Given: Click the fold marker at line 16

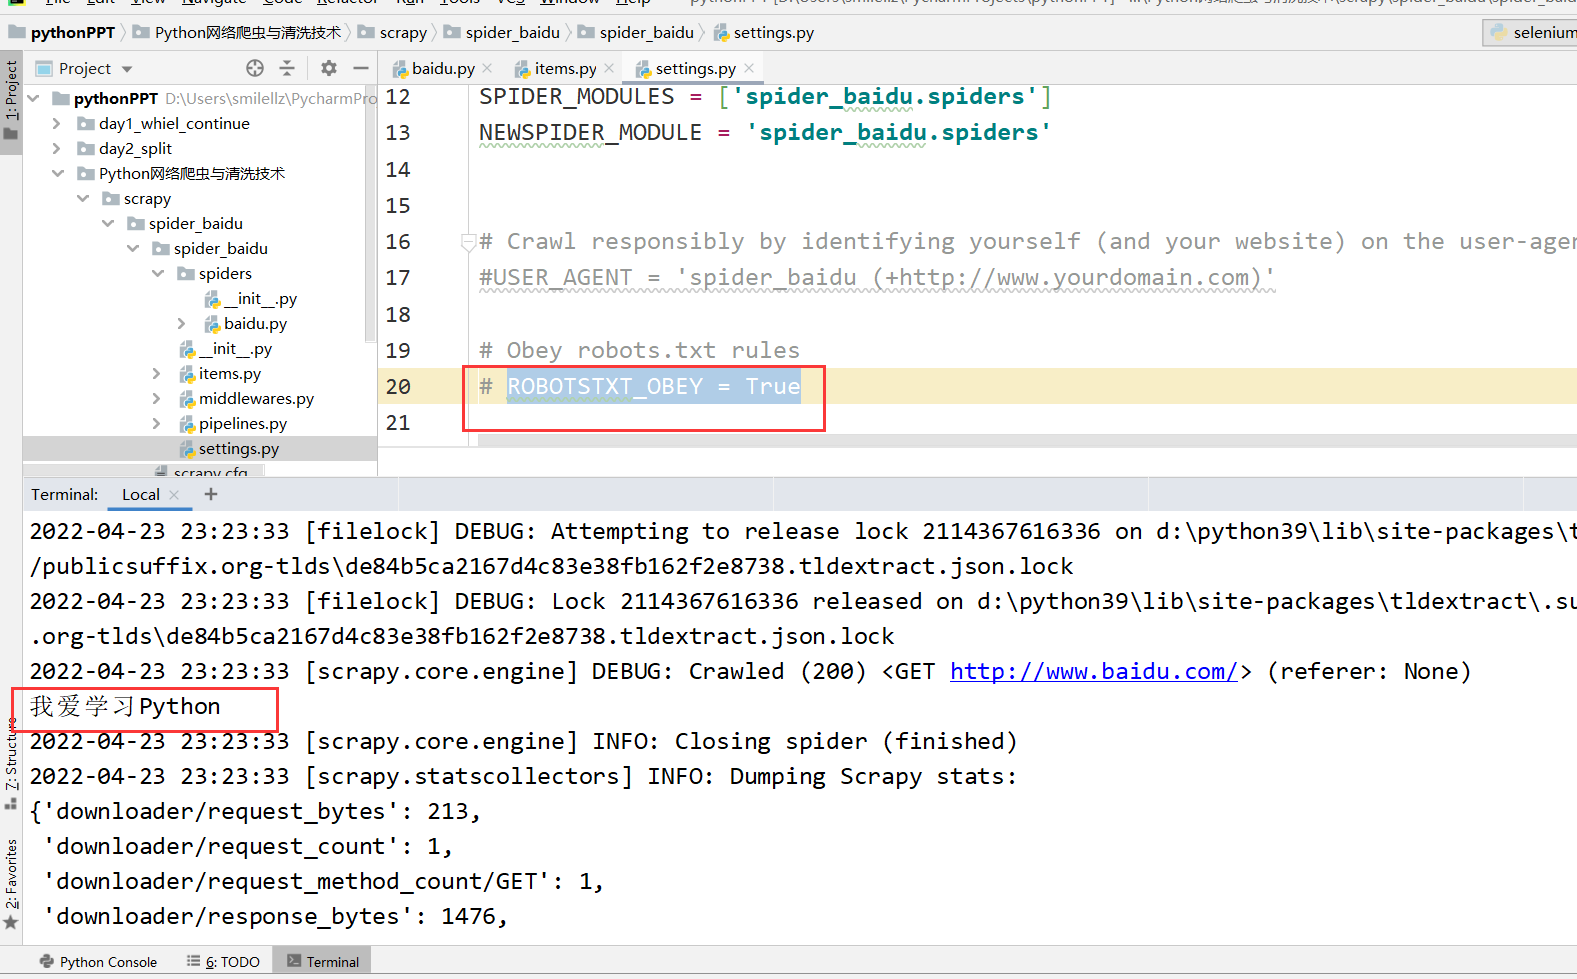Looking at the screenshot, I should pyautogui.click(x=467, y=241).
